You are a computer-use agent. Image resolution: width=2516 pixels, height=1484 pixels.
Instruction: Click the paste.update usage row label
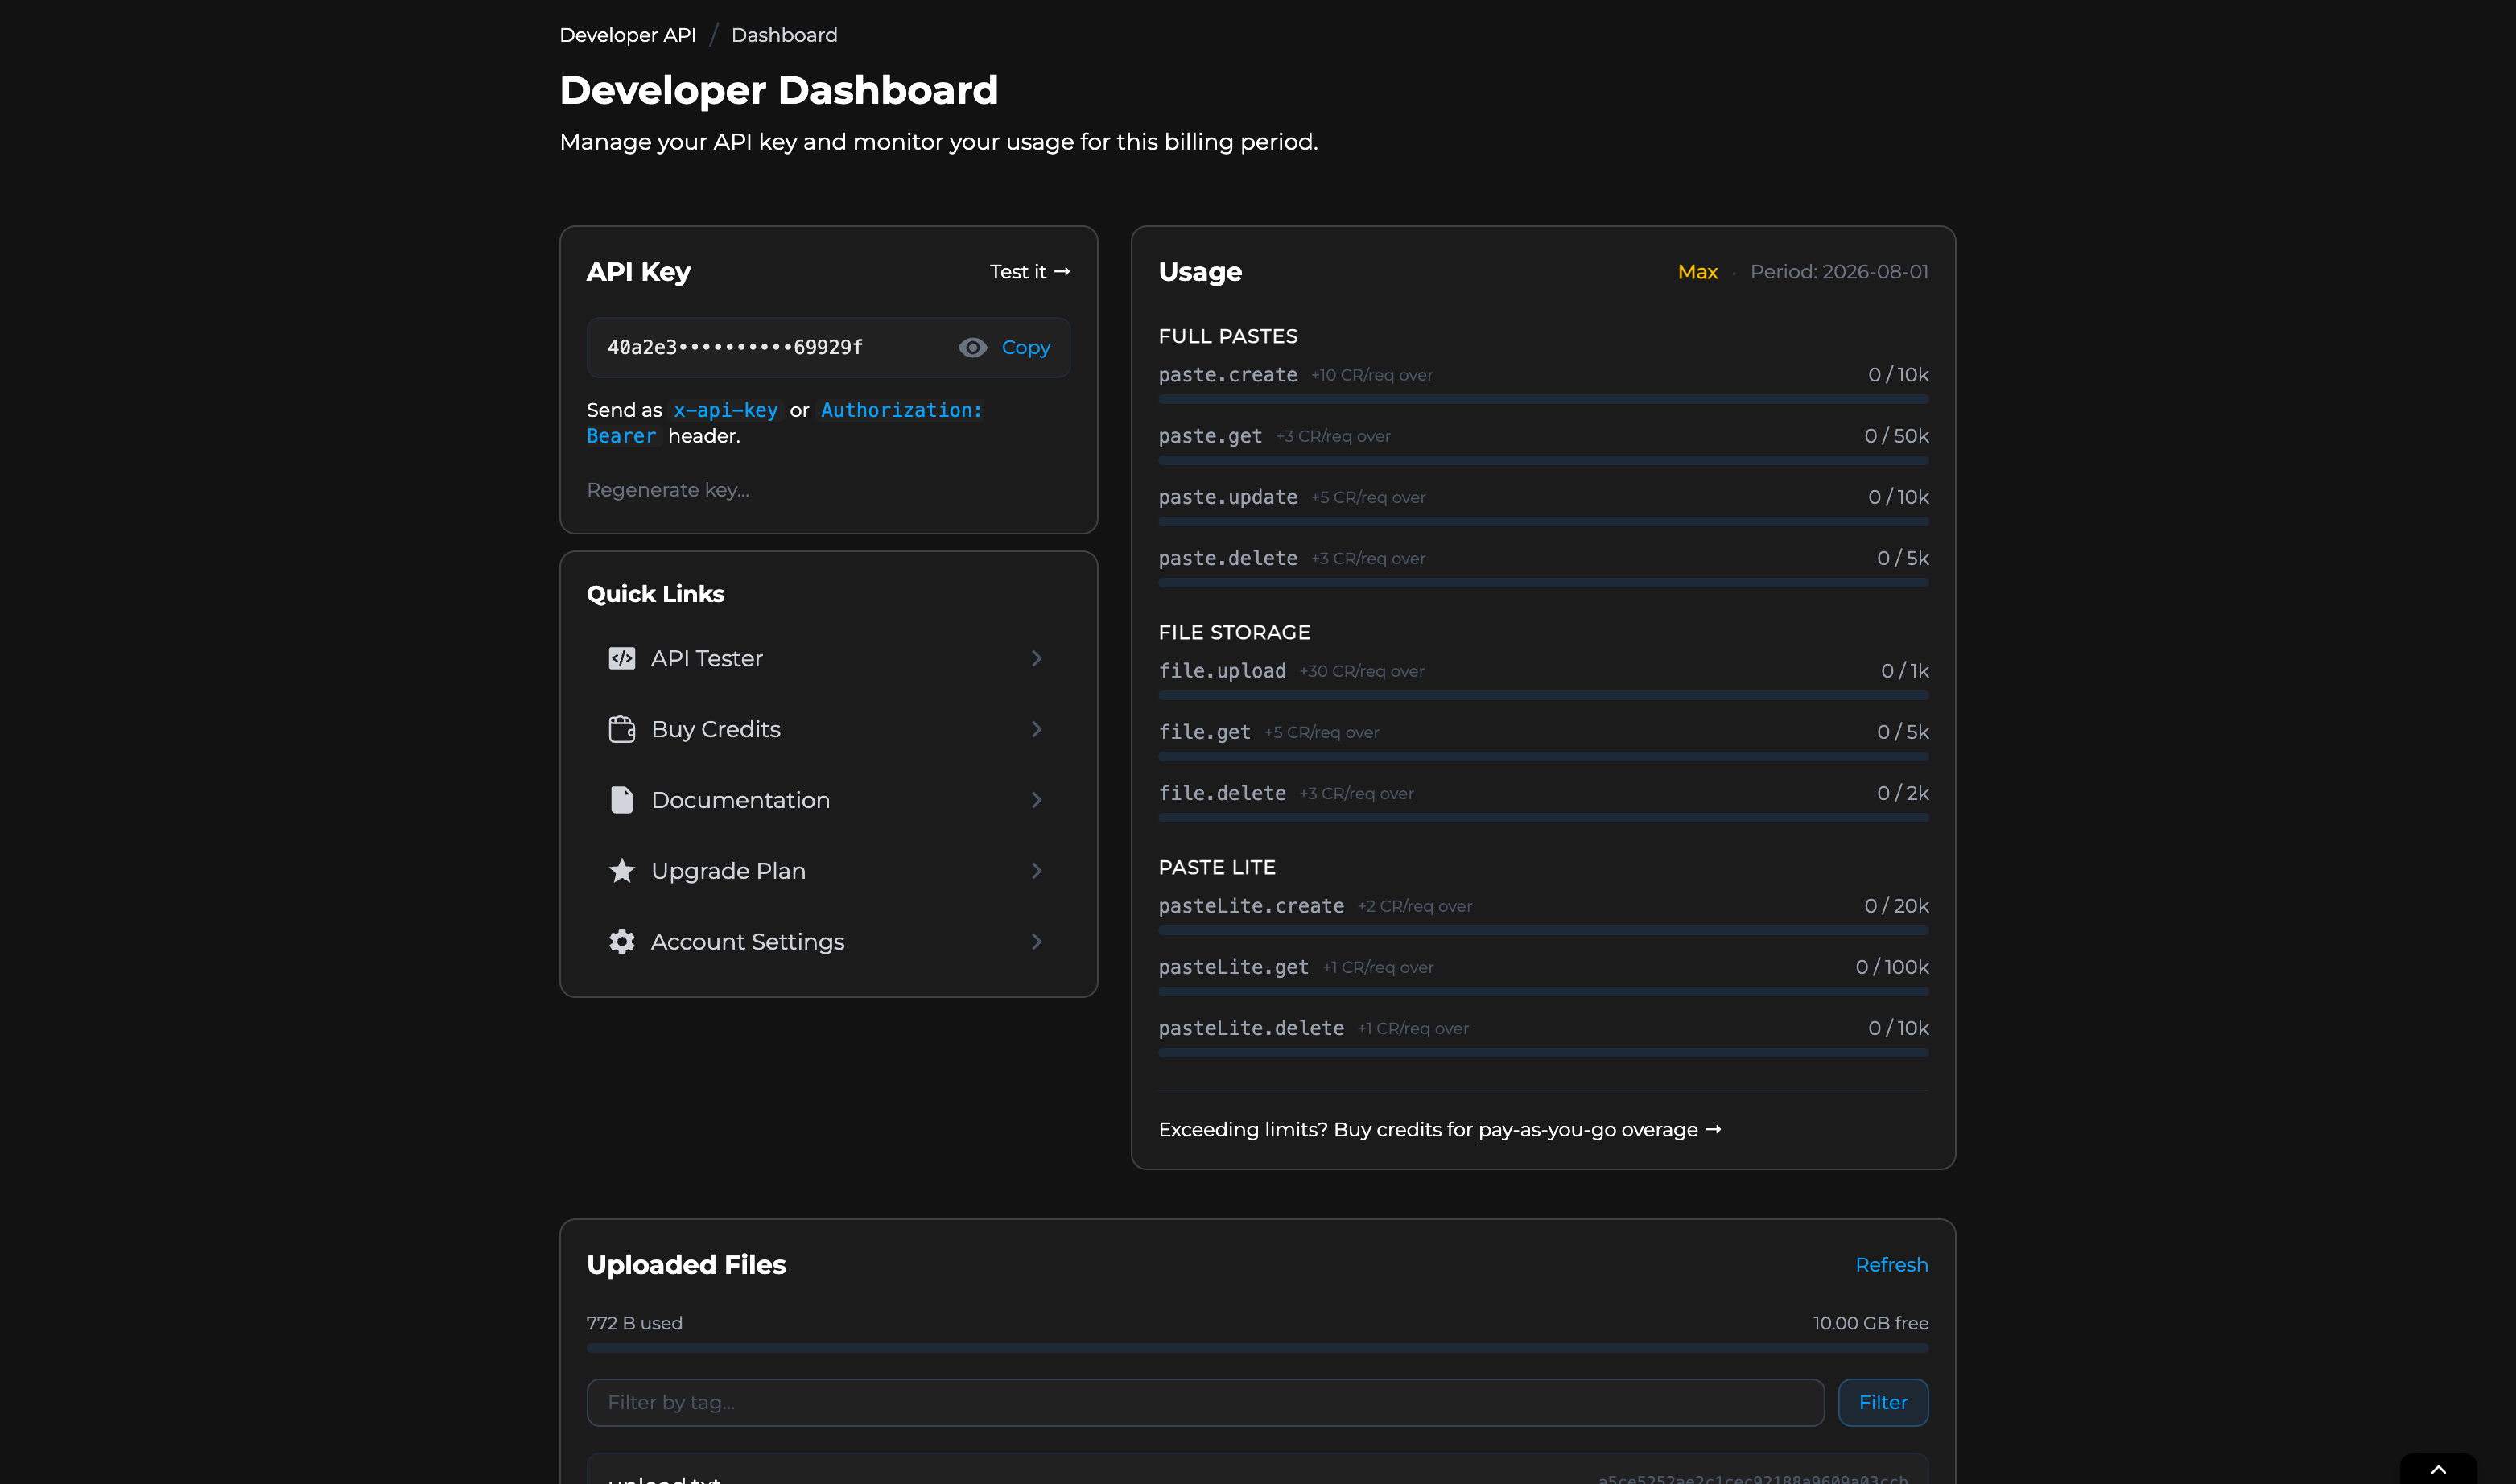tap(1227, 497)
